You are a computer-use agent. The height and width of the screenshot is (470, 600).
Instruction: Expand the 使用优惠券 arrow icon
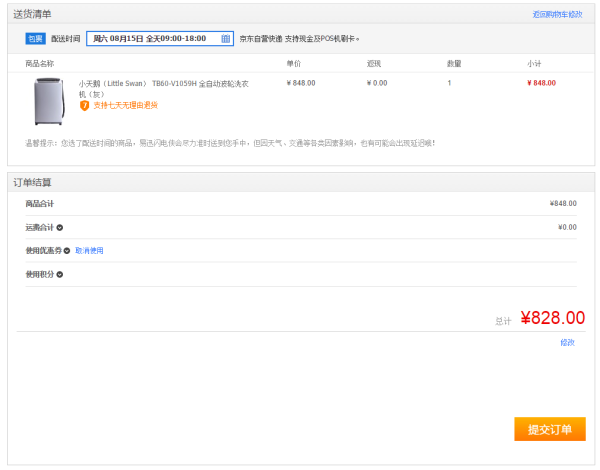(67, 251)
